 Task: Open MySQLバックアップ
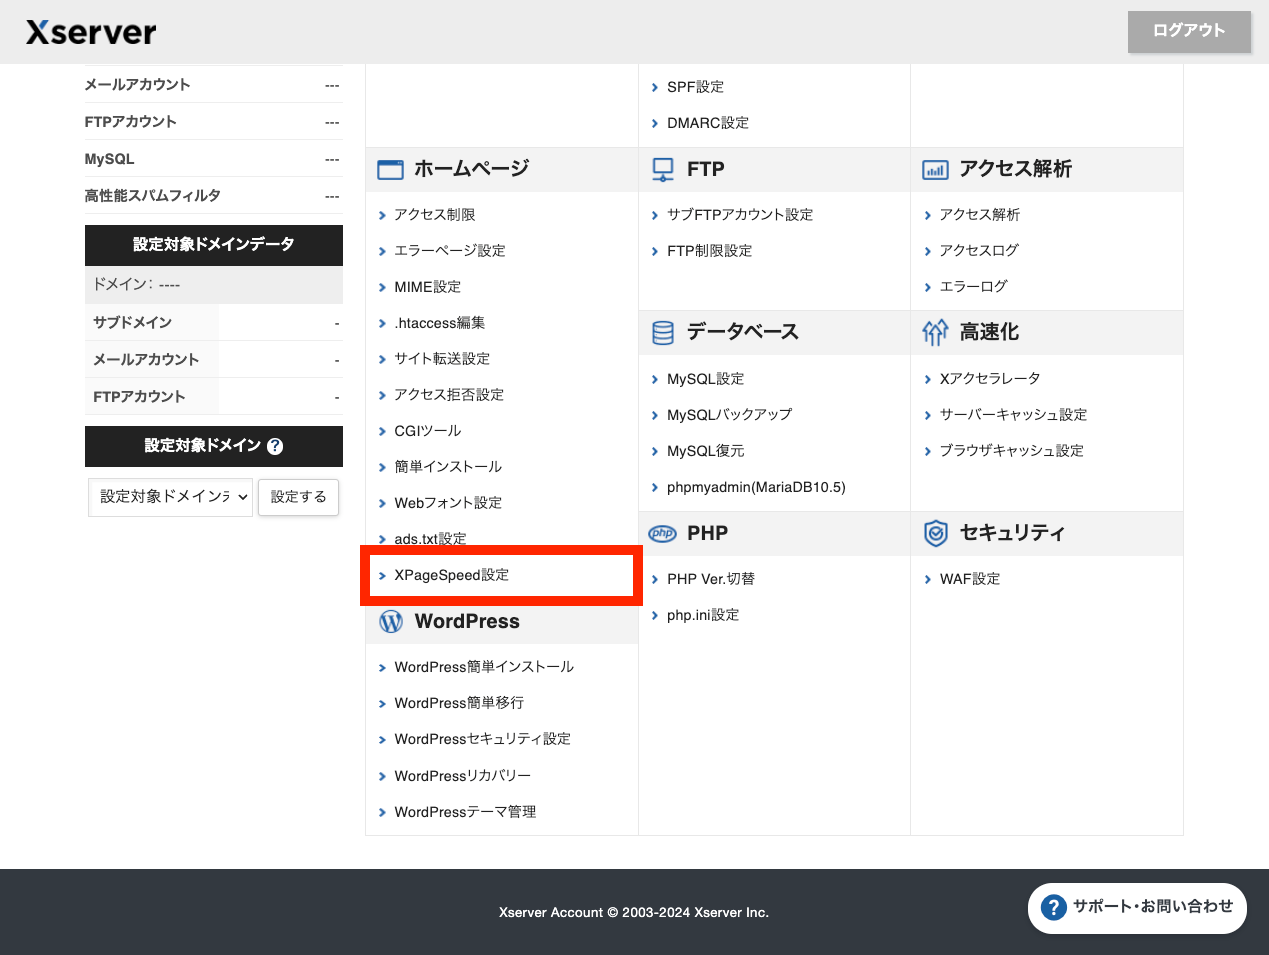pyautogui.click(x=730, y=415)
